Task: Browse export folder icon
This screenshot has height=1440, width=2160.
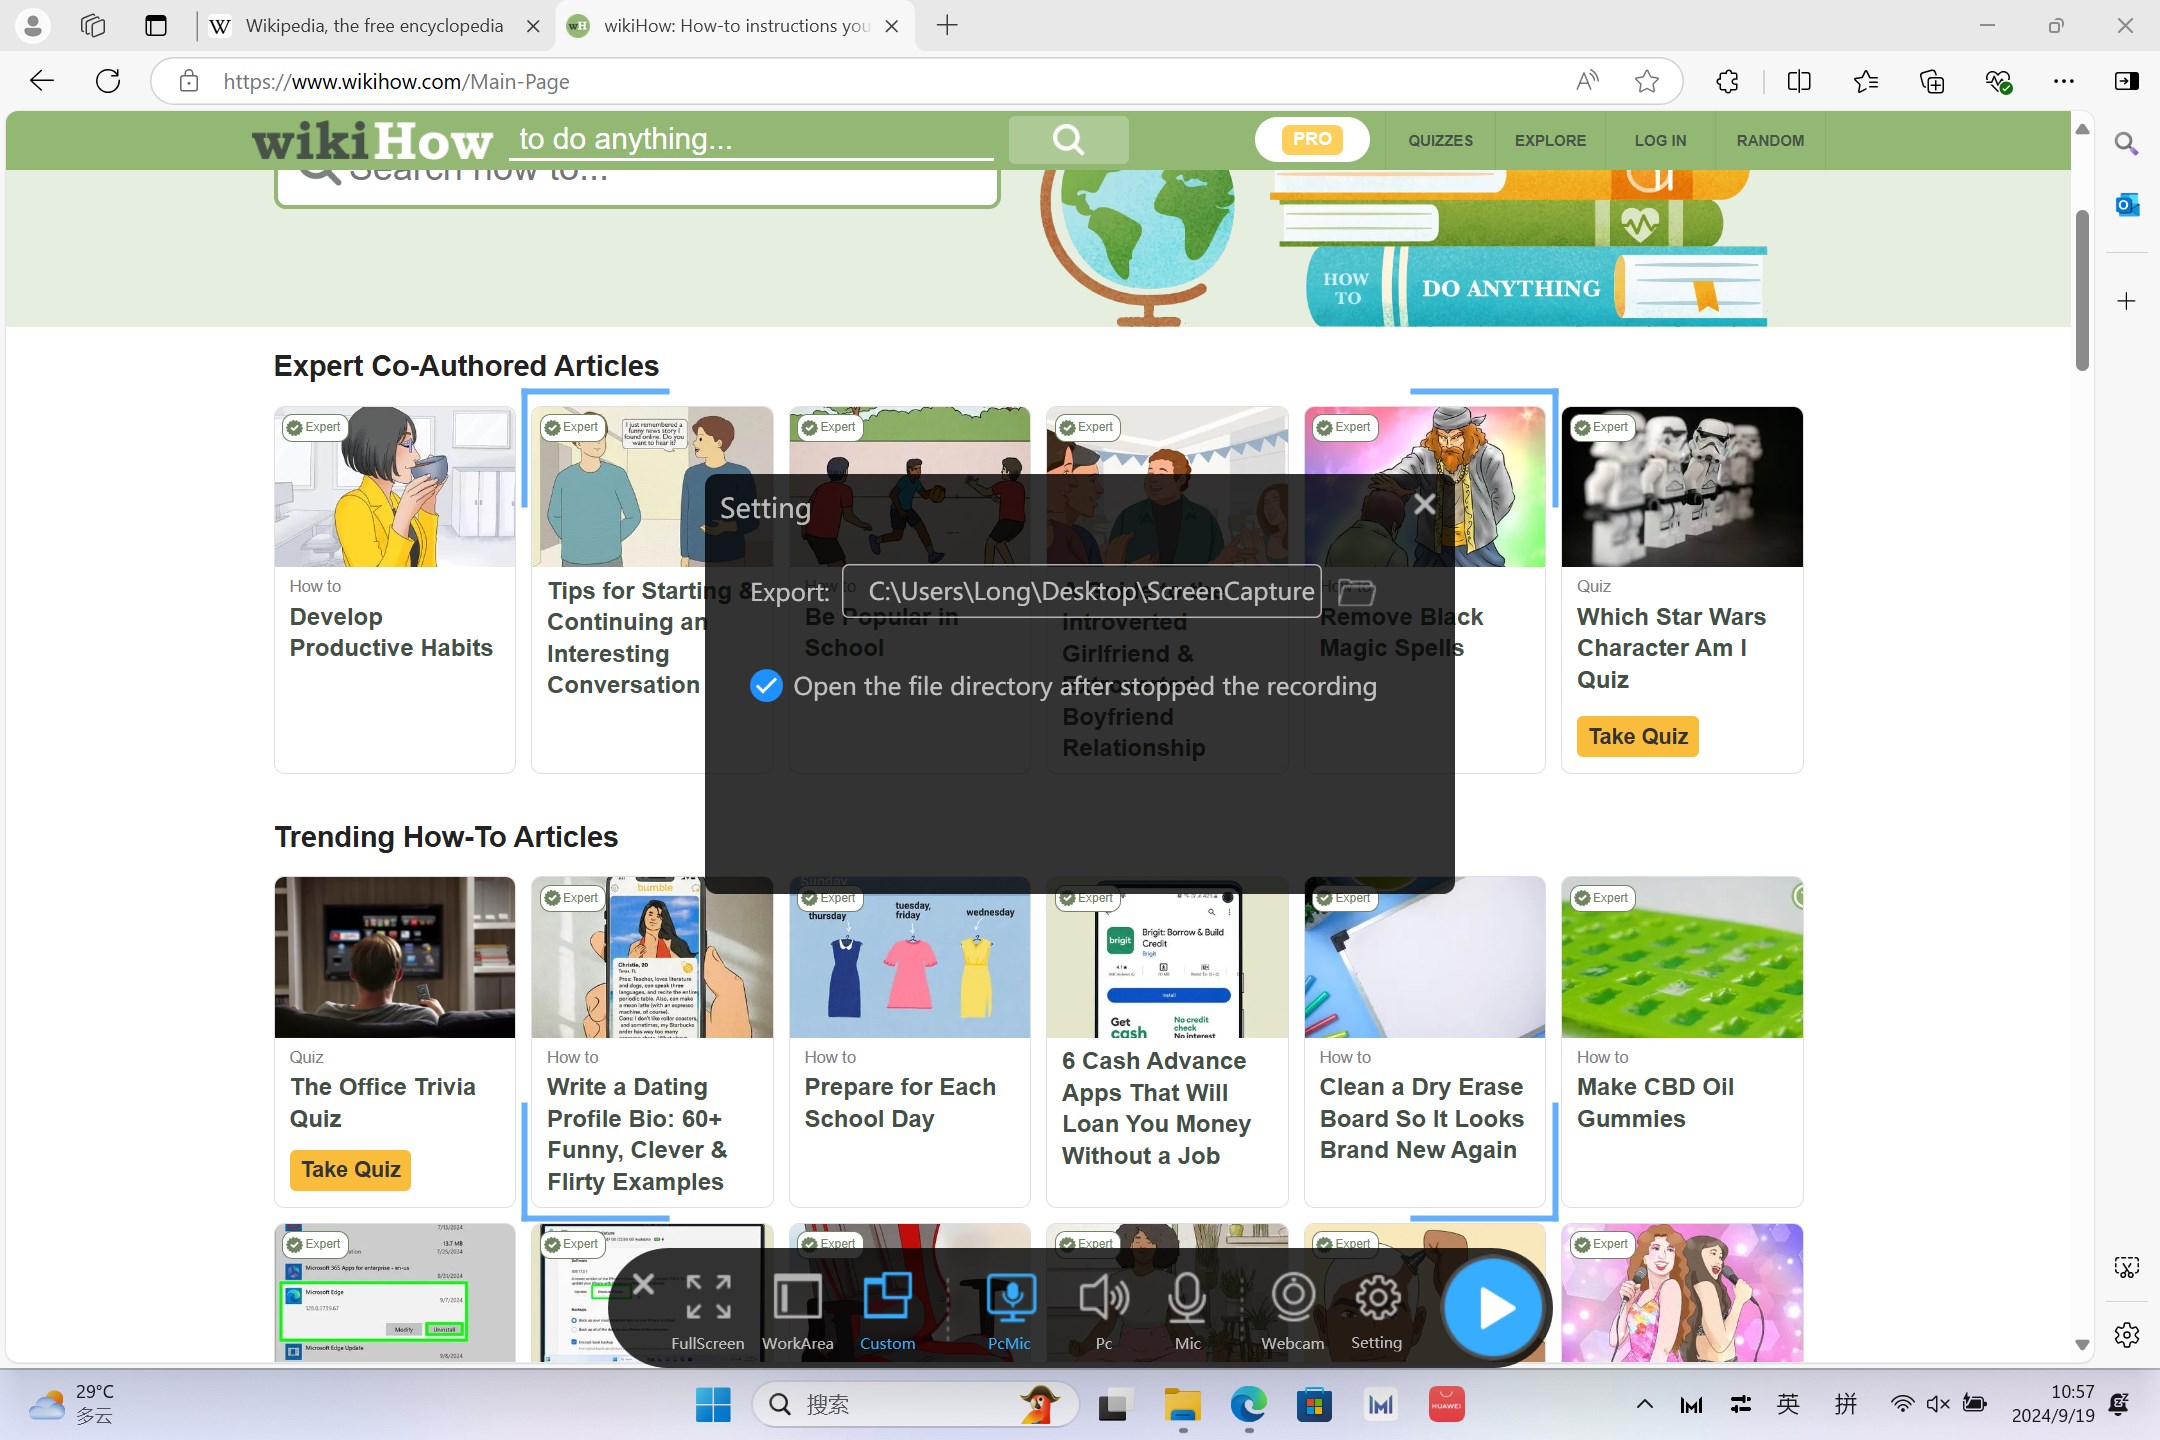Action: 1356,591
